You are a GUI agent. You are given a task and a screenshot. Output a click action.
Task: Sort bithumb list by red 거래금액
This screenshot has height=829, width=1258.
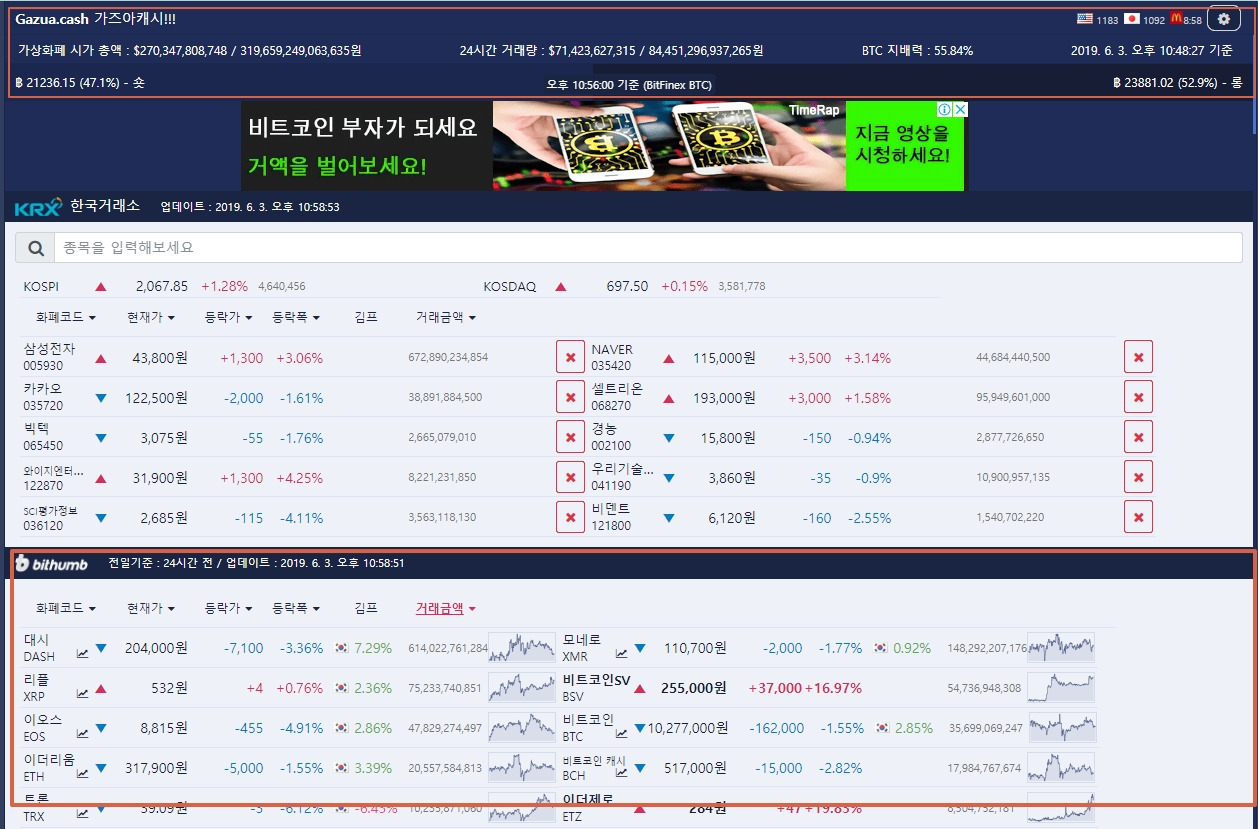point(446,608)
